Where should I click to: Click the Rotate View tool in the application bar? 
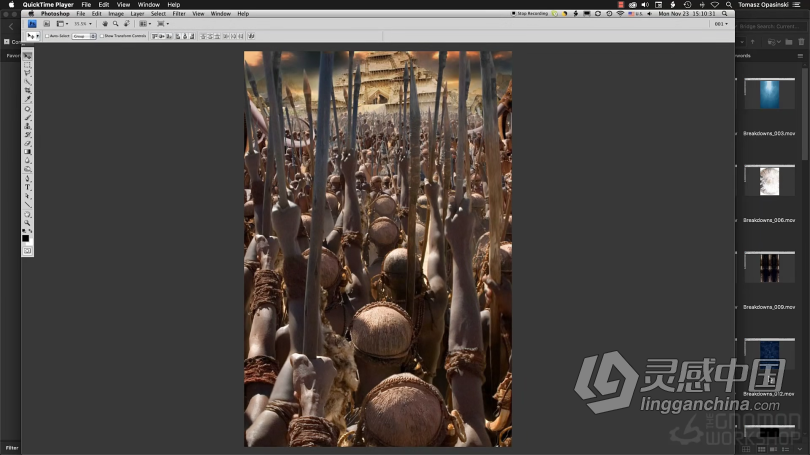[127, 24]
